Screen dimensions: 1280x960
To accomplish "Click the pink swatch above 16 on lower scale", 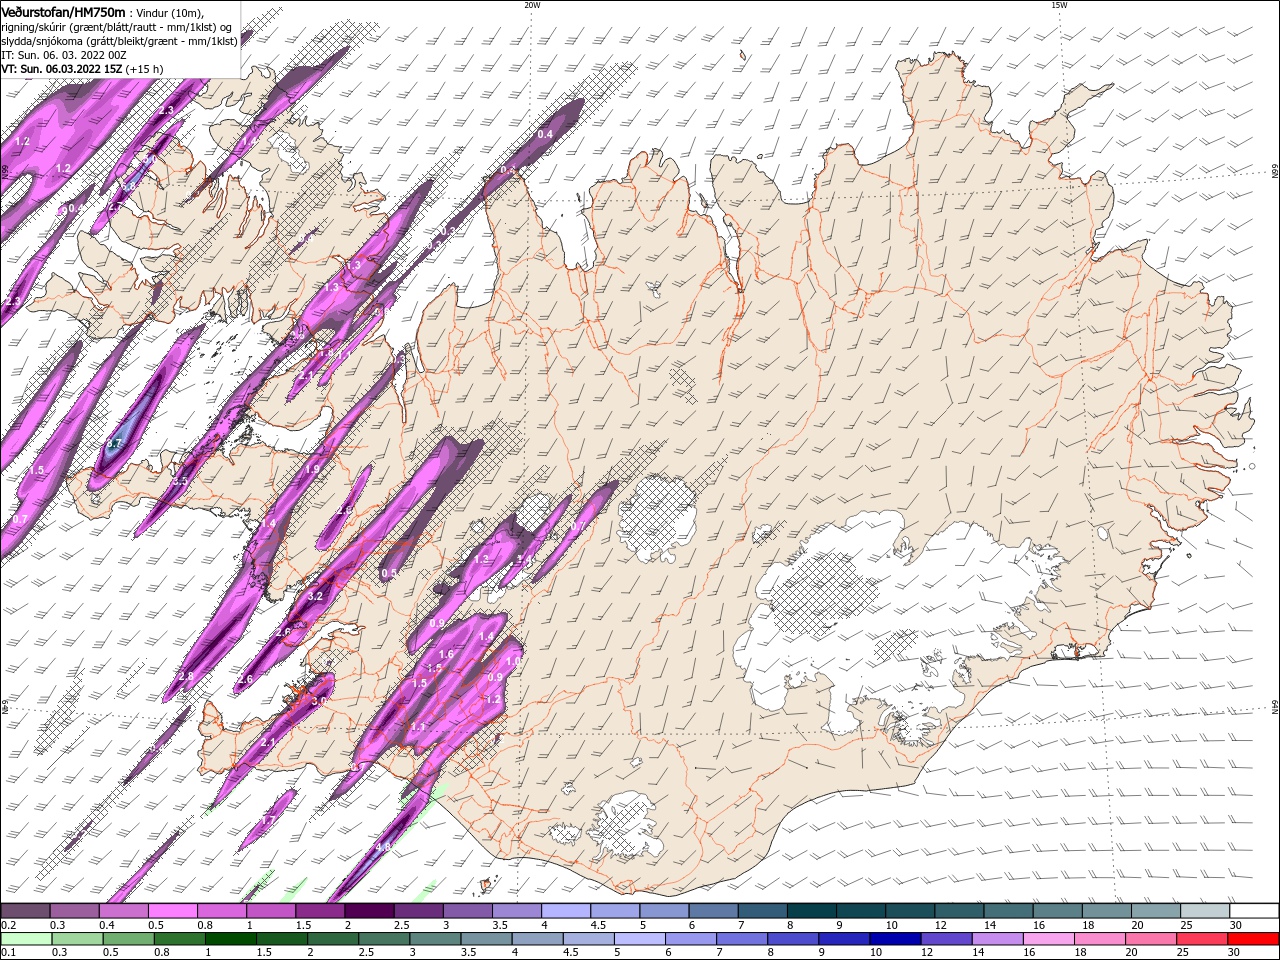I will [x=1050, y=939].
